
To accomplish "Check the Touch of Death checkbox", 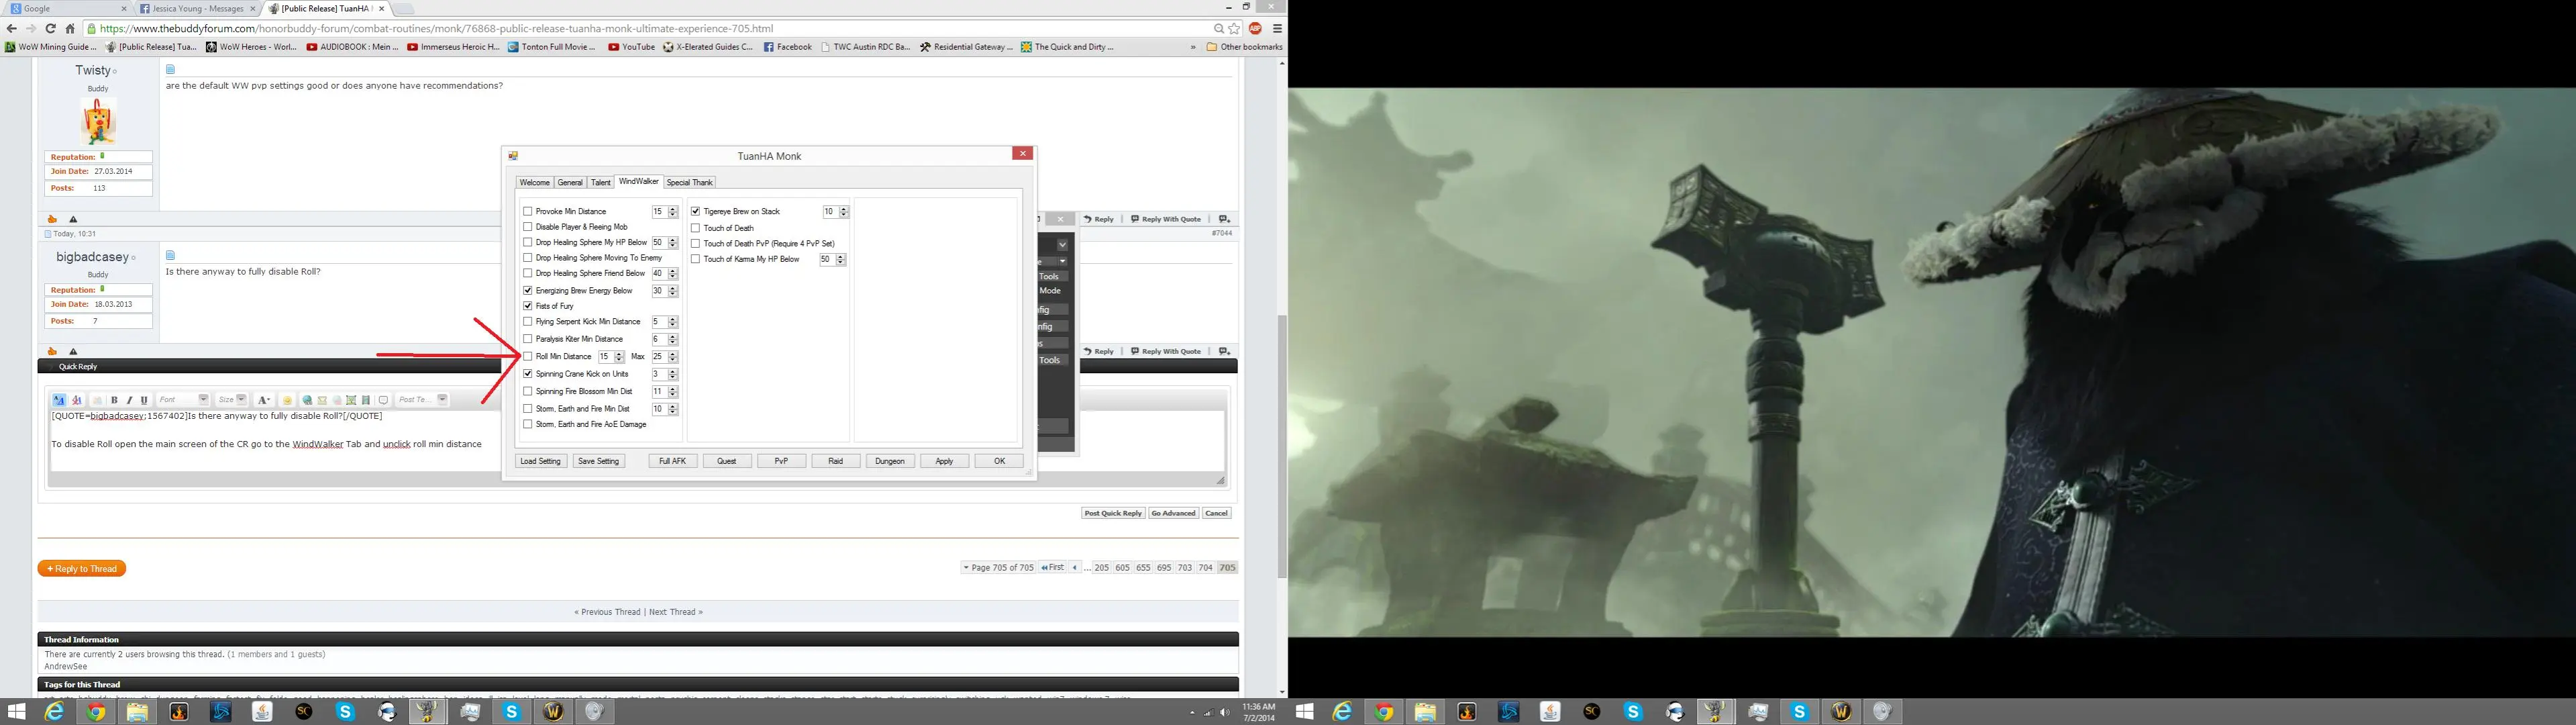I will click(696, 228).
